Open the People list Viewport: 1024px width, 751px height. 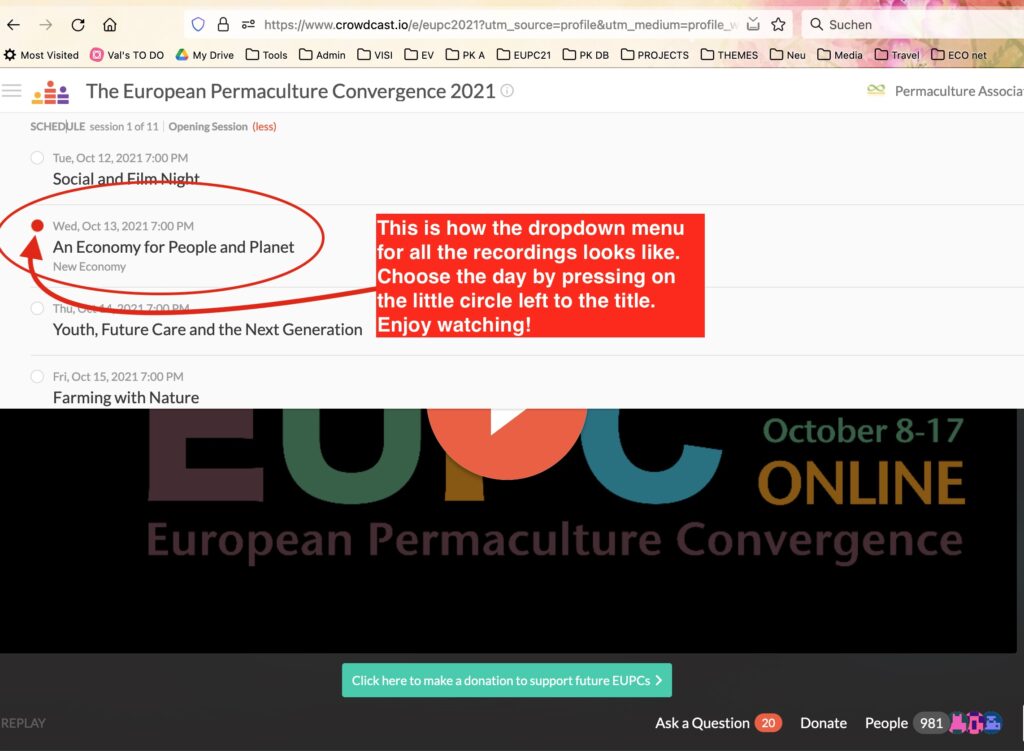(x=886, y=723)
